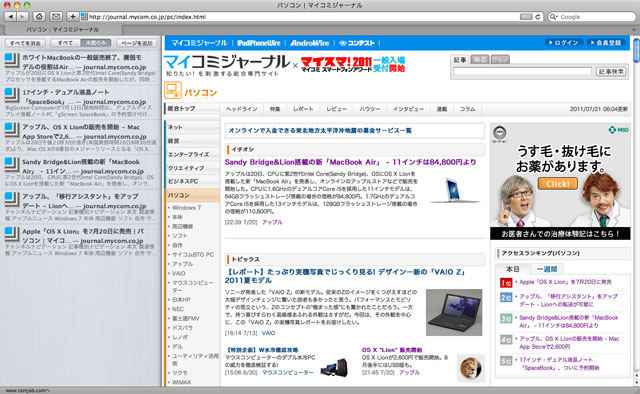The width and height of the screenshot is (640, 394).
Task: Click the VAIO Z laptop article thumbnail
Action: [454, 312]
